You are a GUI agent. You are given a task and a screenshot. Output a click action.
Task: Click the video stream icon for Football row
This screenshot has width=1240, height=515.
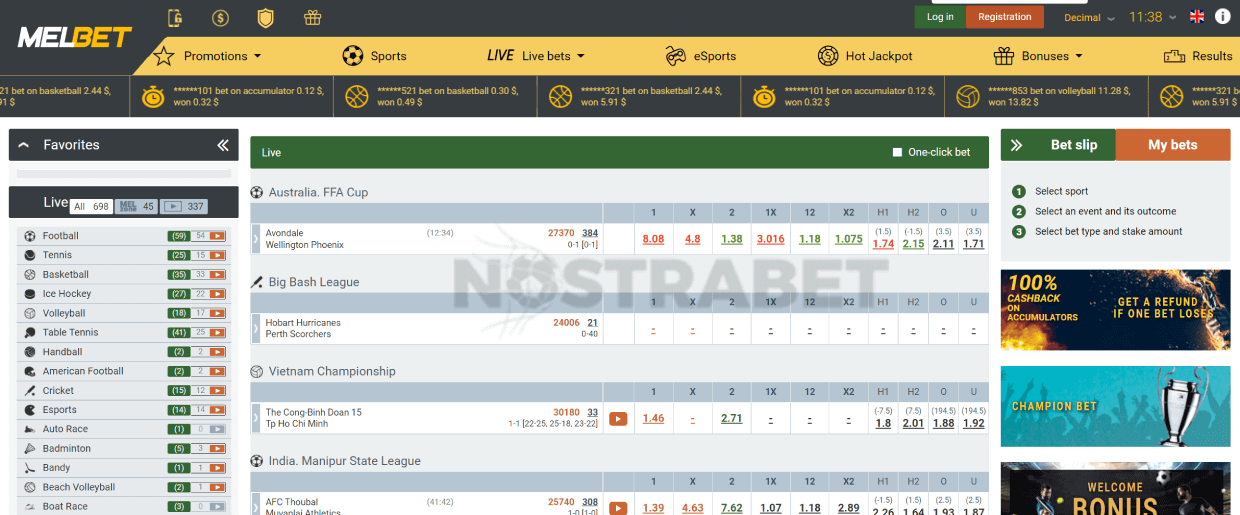[x=218, y=236]
